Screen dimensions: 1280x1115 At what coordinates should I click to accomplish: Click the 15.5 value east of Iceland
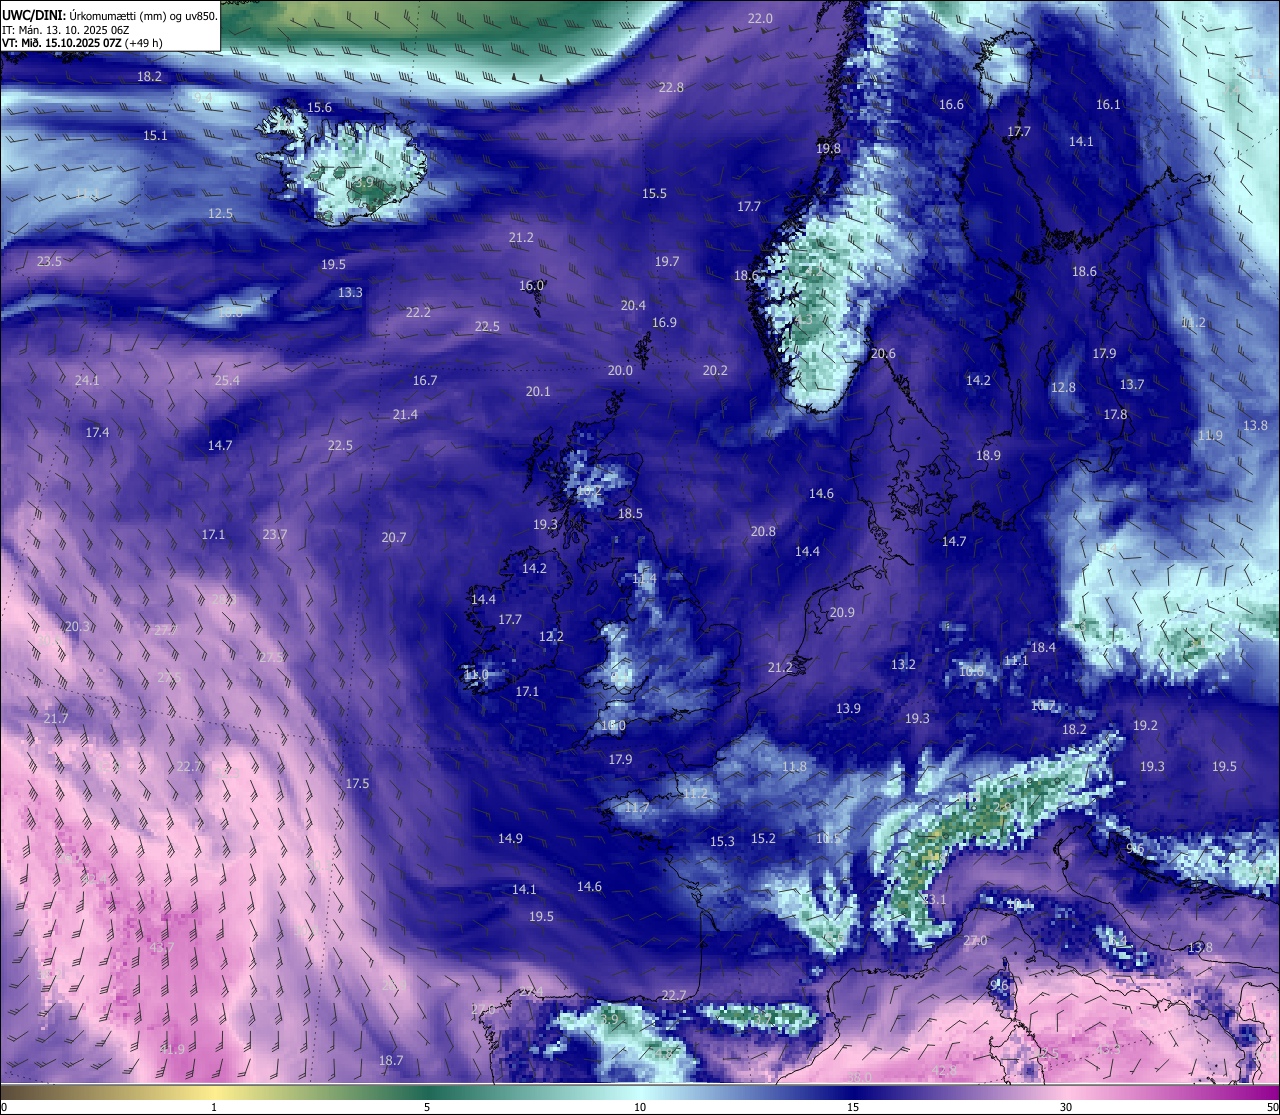(x=654, y=193)
